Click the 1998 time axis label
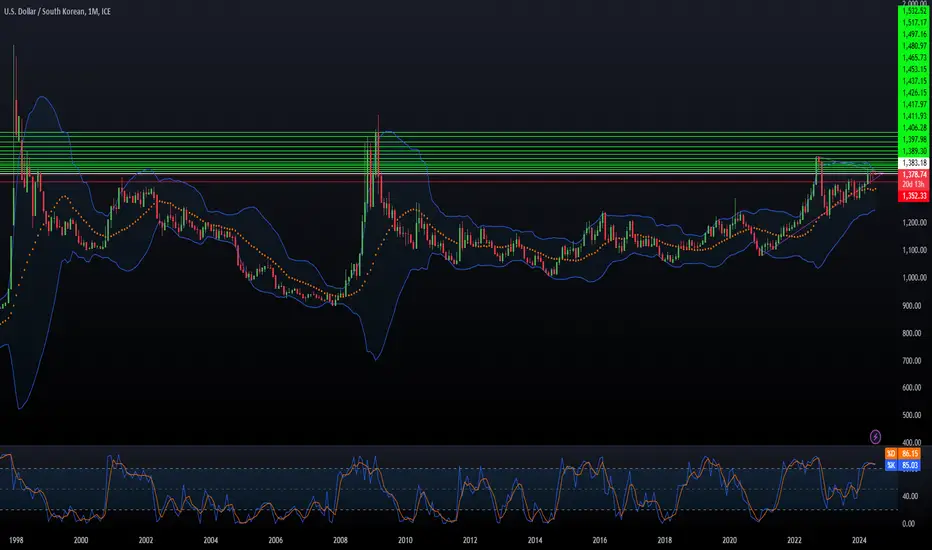Screen dimensions: 932x550 [16, 540]
